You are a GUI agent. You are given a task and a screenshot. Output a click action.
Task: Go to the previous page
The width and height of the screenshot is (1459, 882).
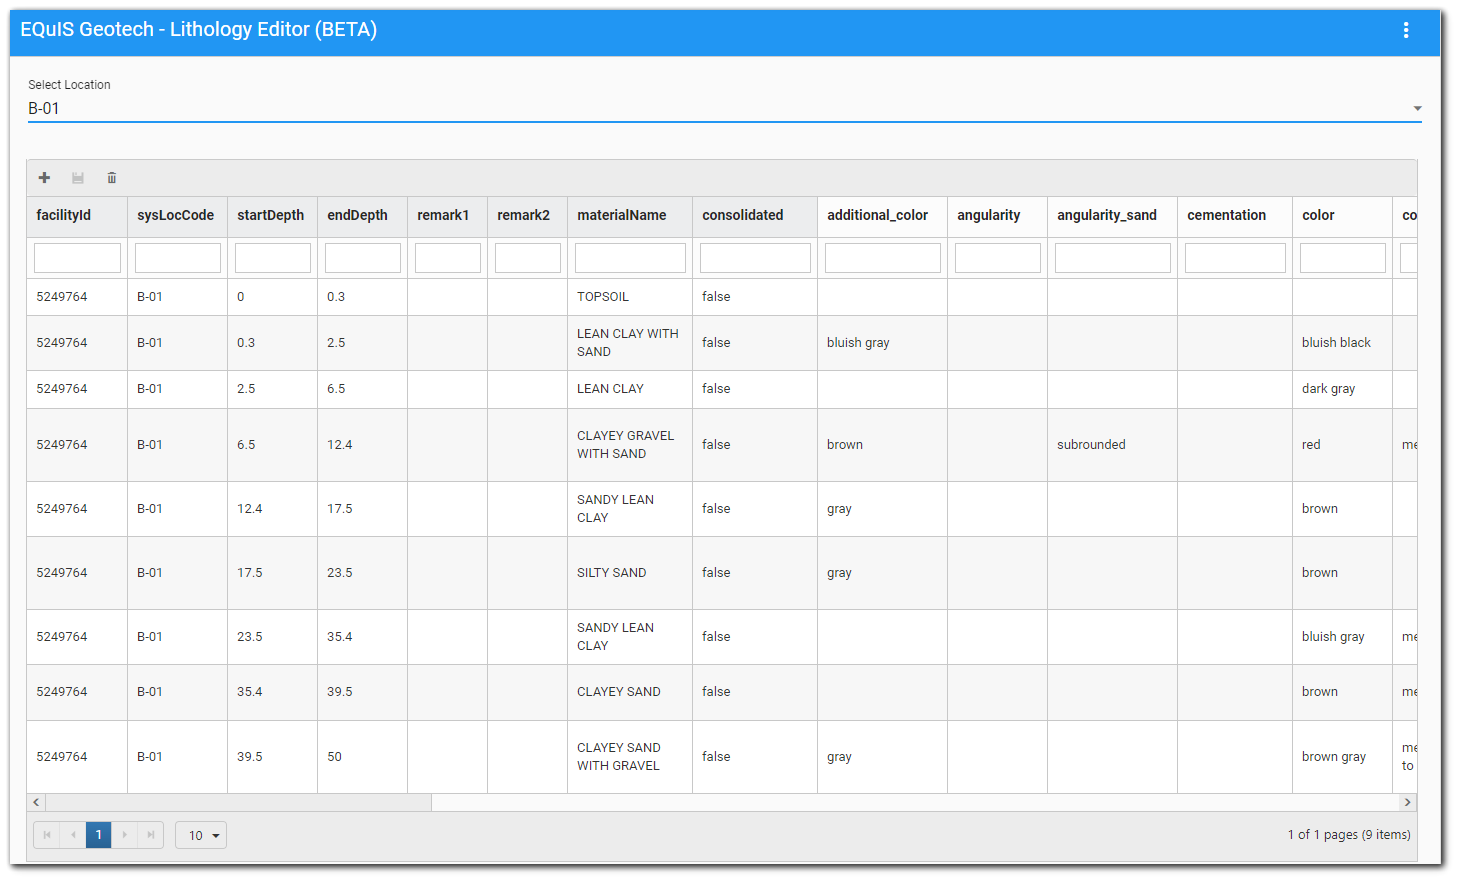(72, 834)
